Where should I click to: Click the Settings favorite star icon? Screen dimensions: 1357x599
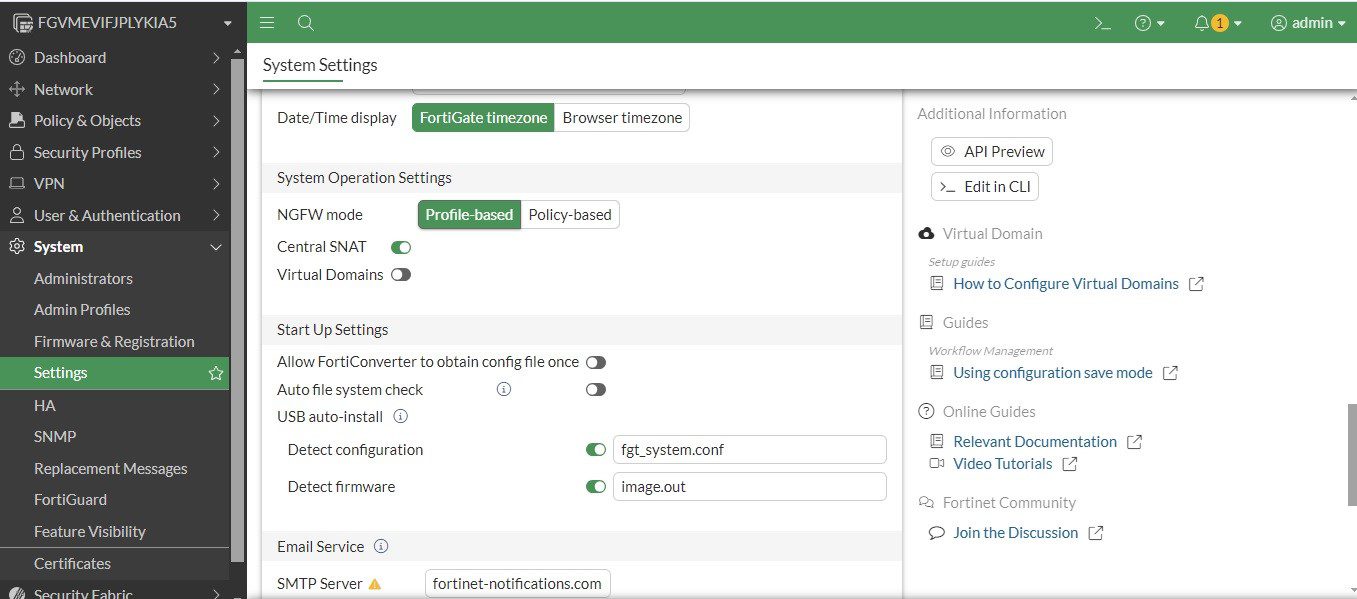215,373
